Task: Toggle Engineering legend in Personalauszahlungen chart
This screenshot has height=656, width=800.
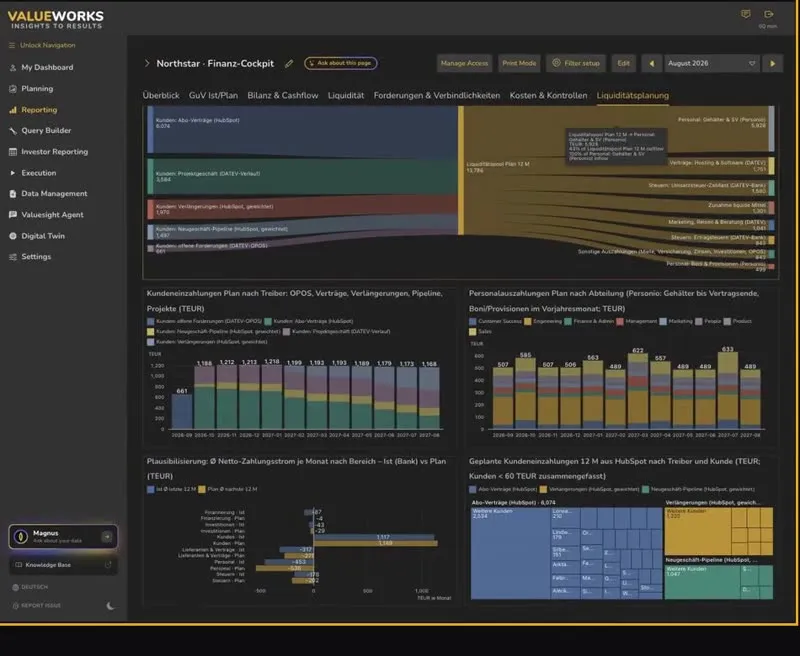Action: 543,321
